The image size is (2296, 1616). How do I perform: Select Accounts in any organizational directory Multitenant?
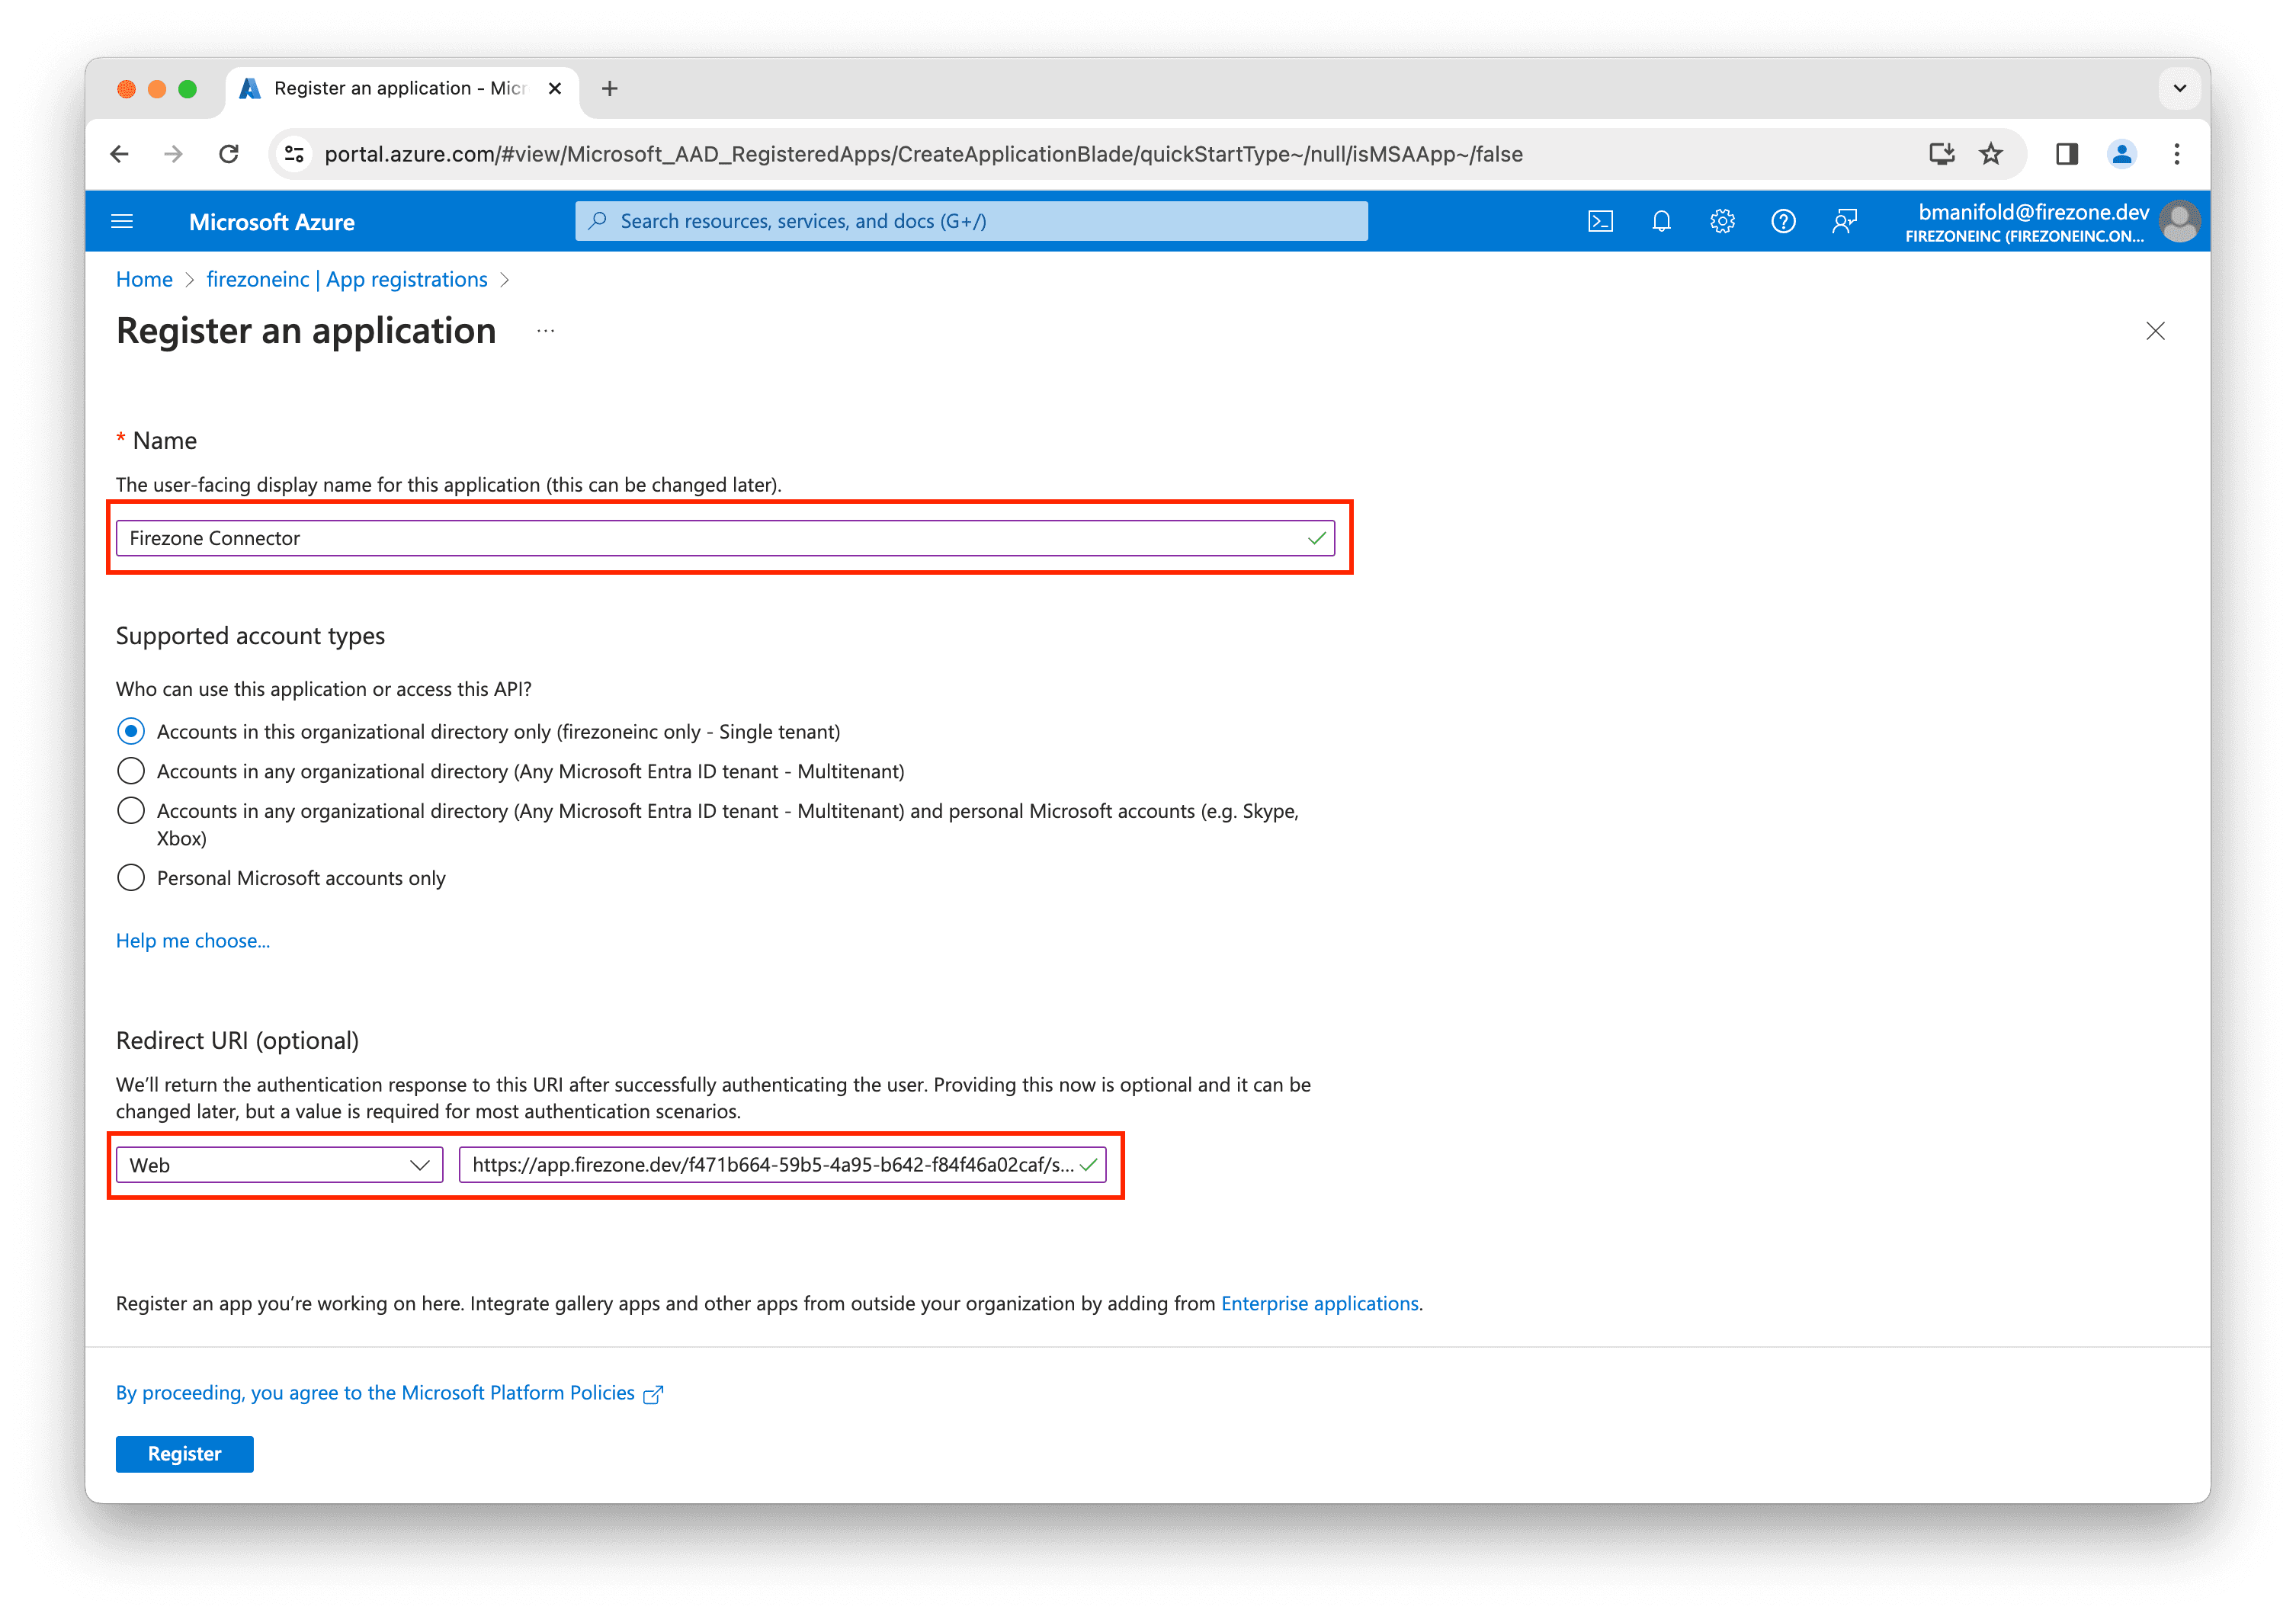coord(131,770)
